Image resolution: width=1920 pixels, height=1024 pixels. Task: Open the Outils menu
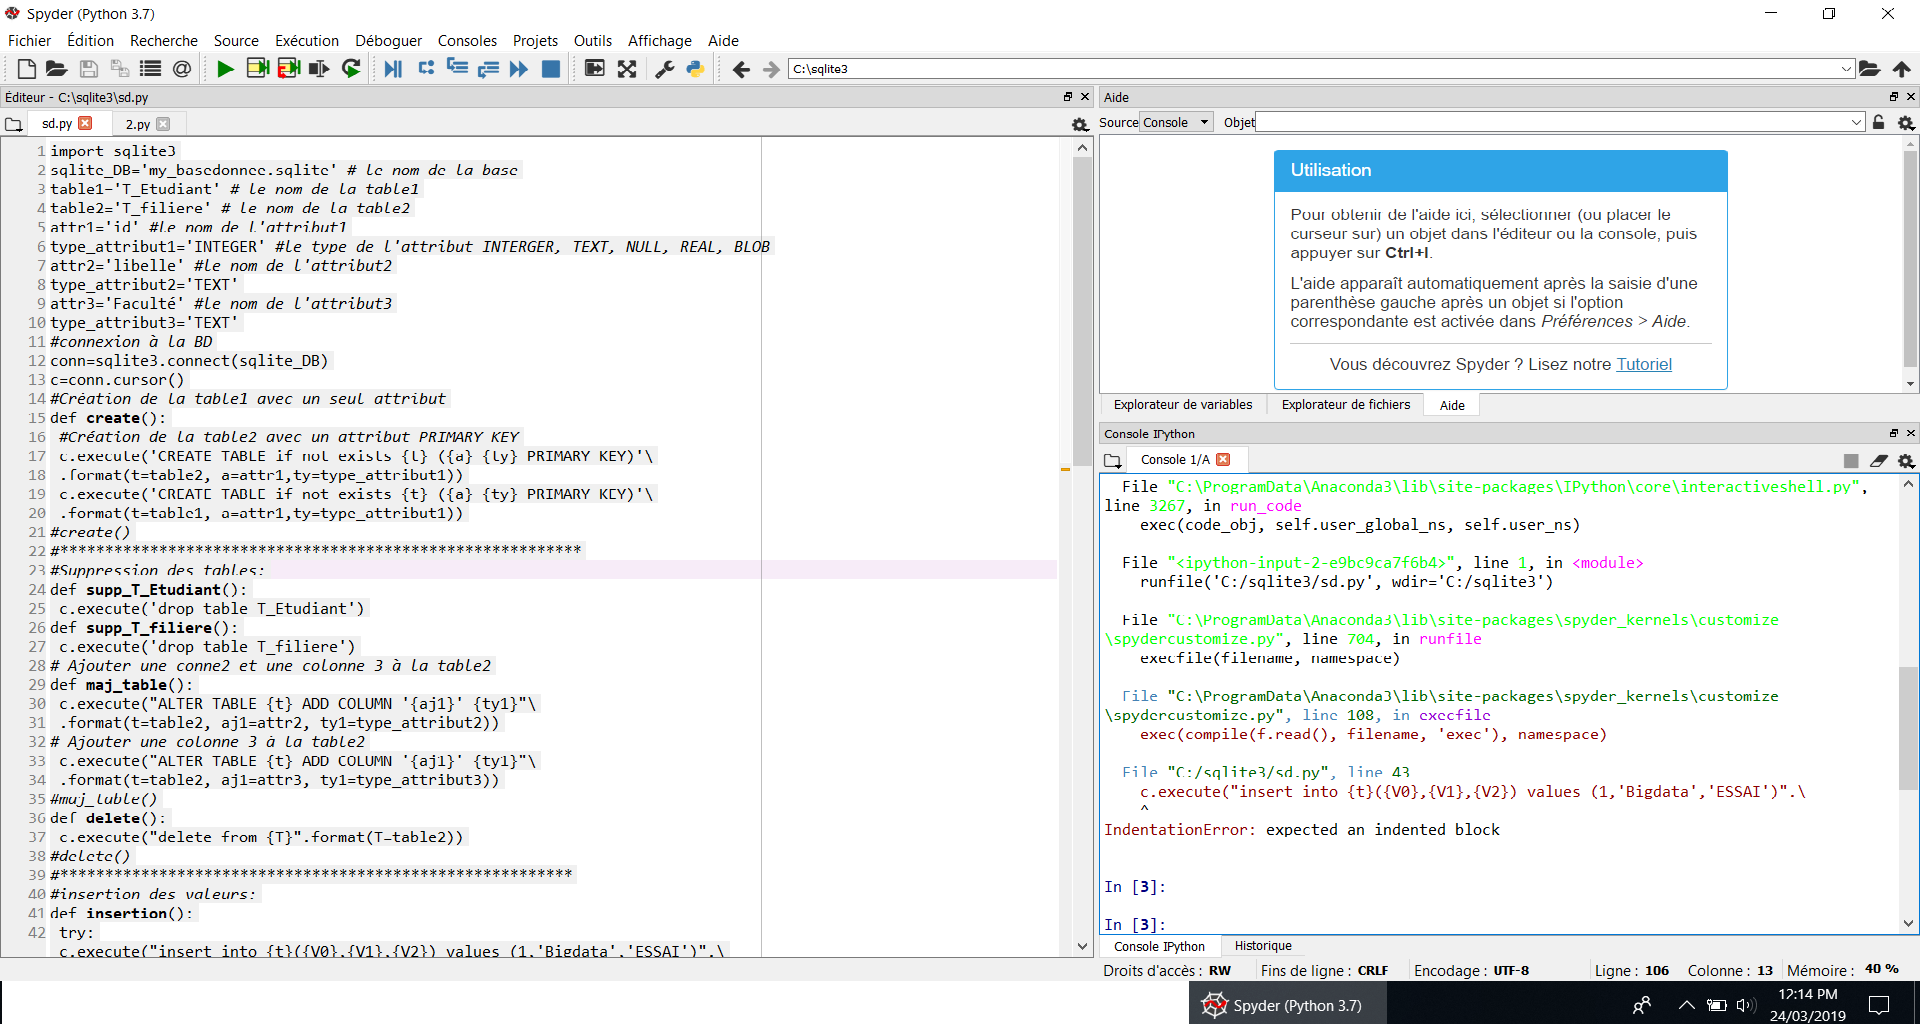(x=593, y=40)
